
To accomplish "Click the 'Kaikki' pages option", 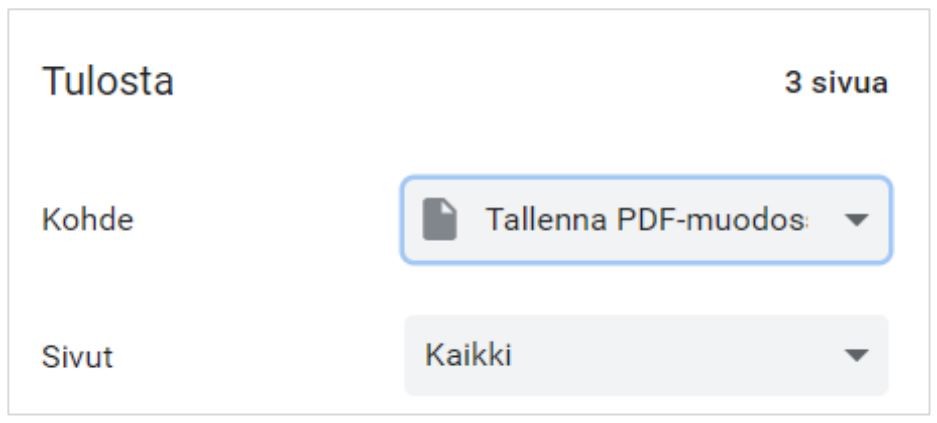I will pyautogui.click(x=468, y=355).
